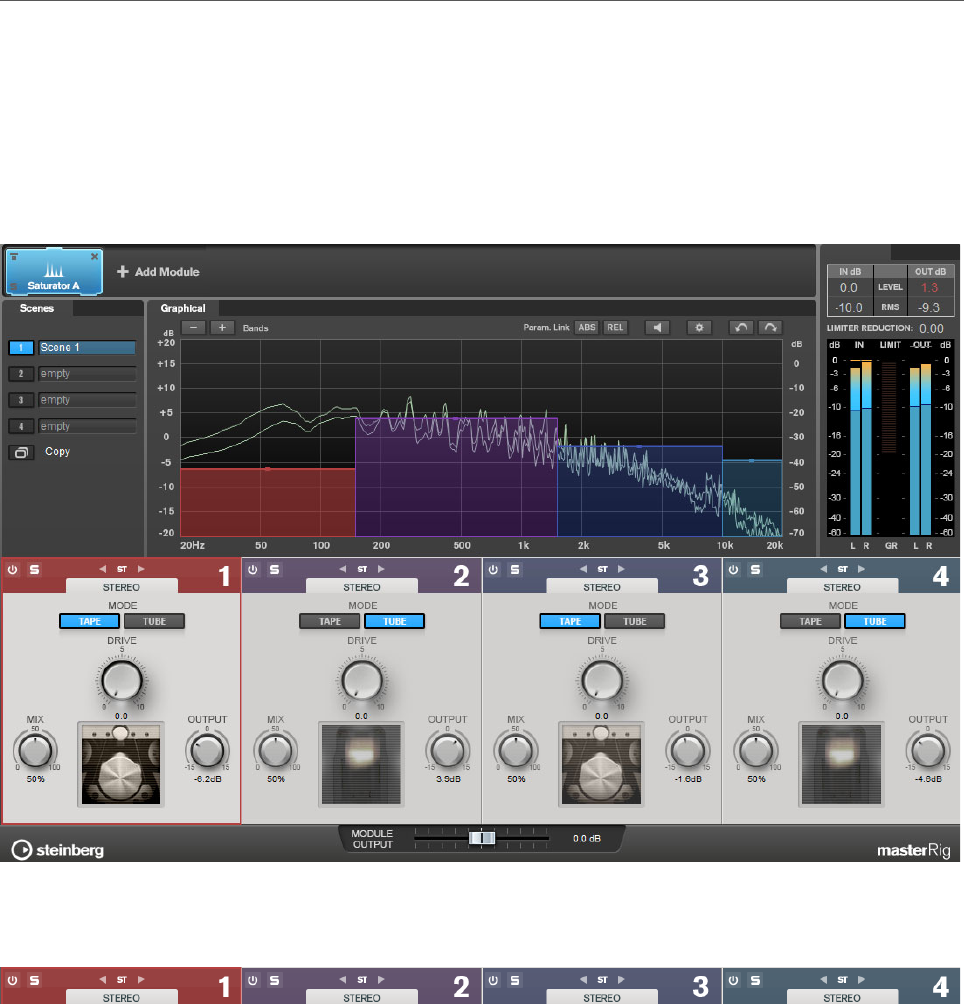
Task: Open band 2 STEREO channel selector
Action: tap(362, 587)
